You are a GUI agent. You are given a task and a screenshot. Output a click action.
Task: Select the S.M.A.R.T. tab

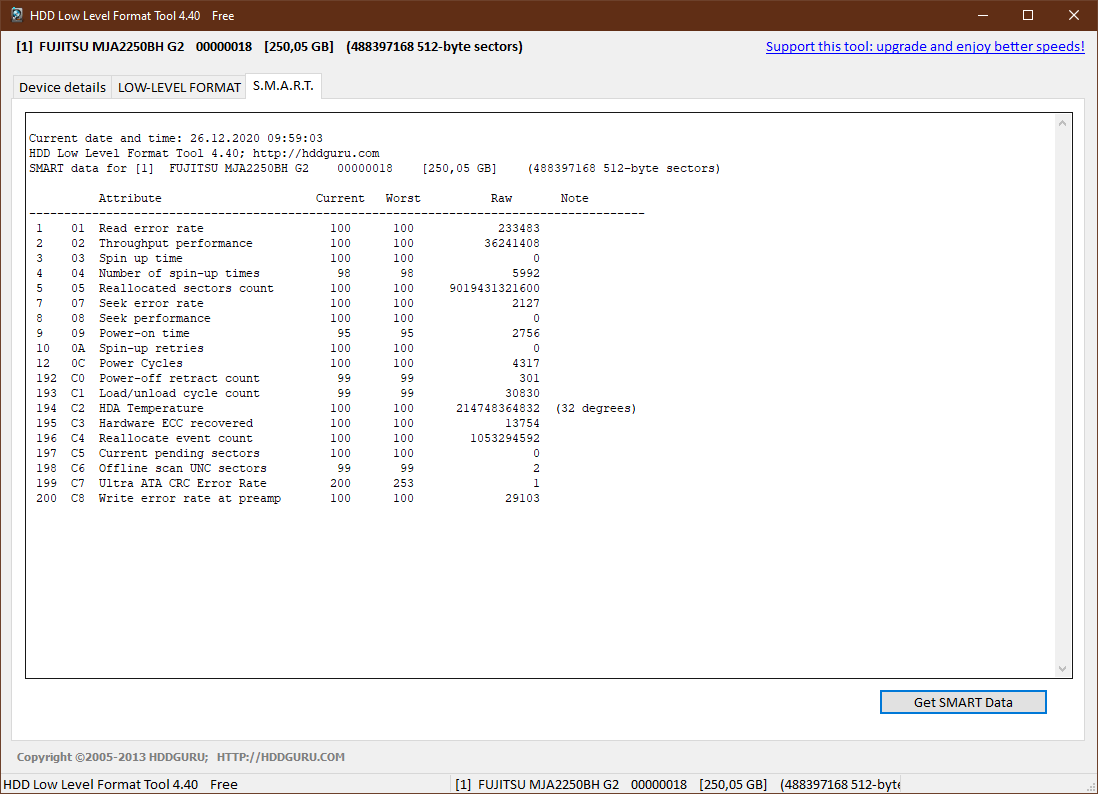point(283,86)
